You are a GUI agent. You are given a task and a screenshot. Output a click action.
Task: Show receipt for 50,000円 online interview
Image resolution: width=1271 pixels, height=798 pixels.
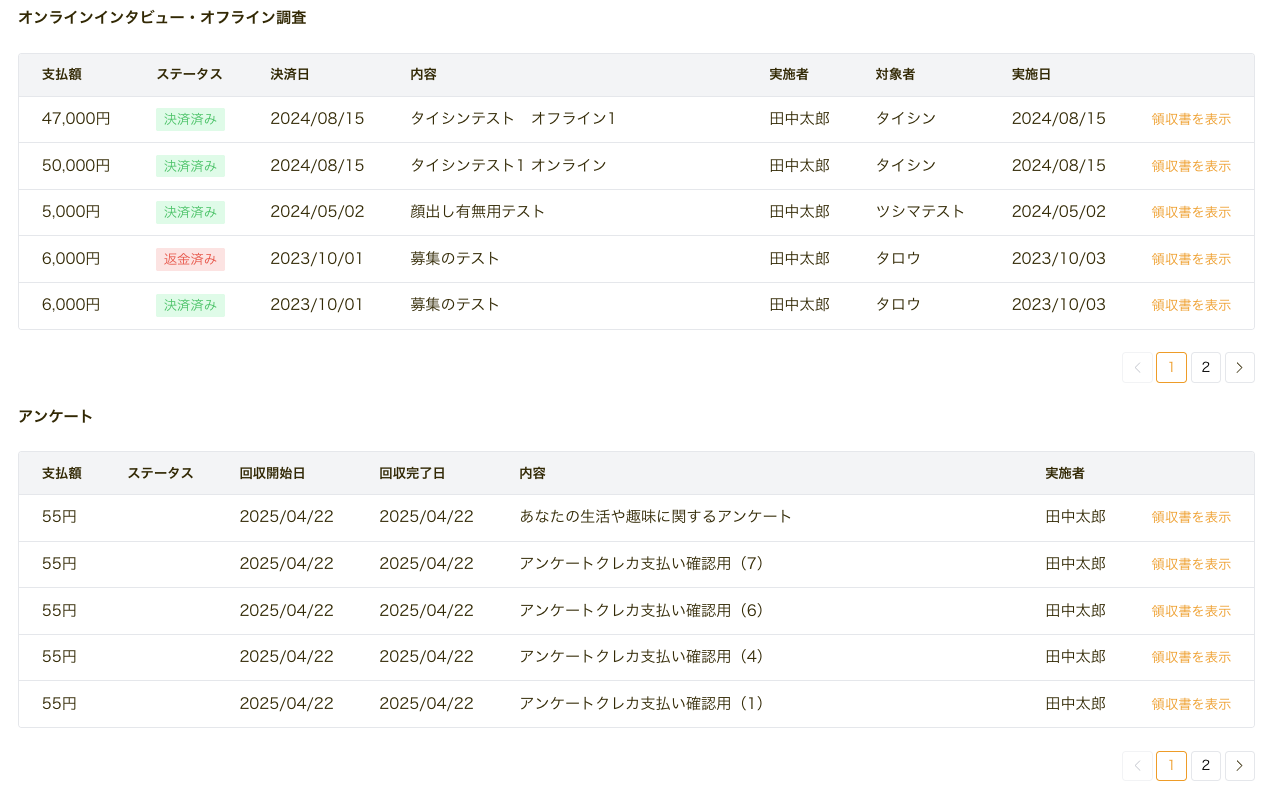click(x=1190, y=166)
